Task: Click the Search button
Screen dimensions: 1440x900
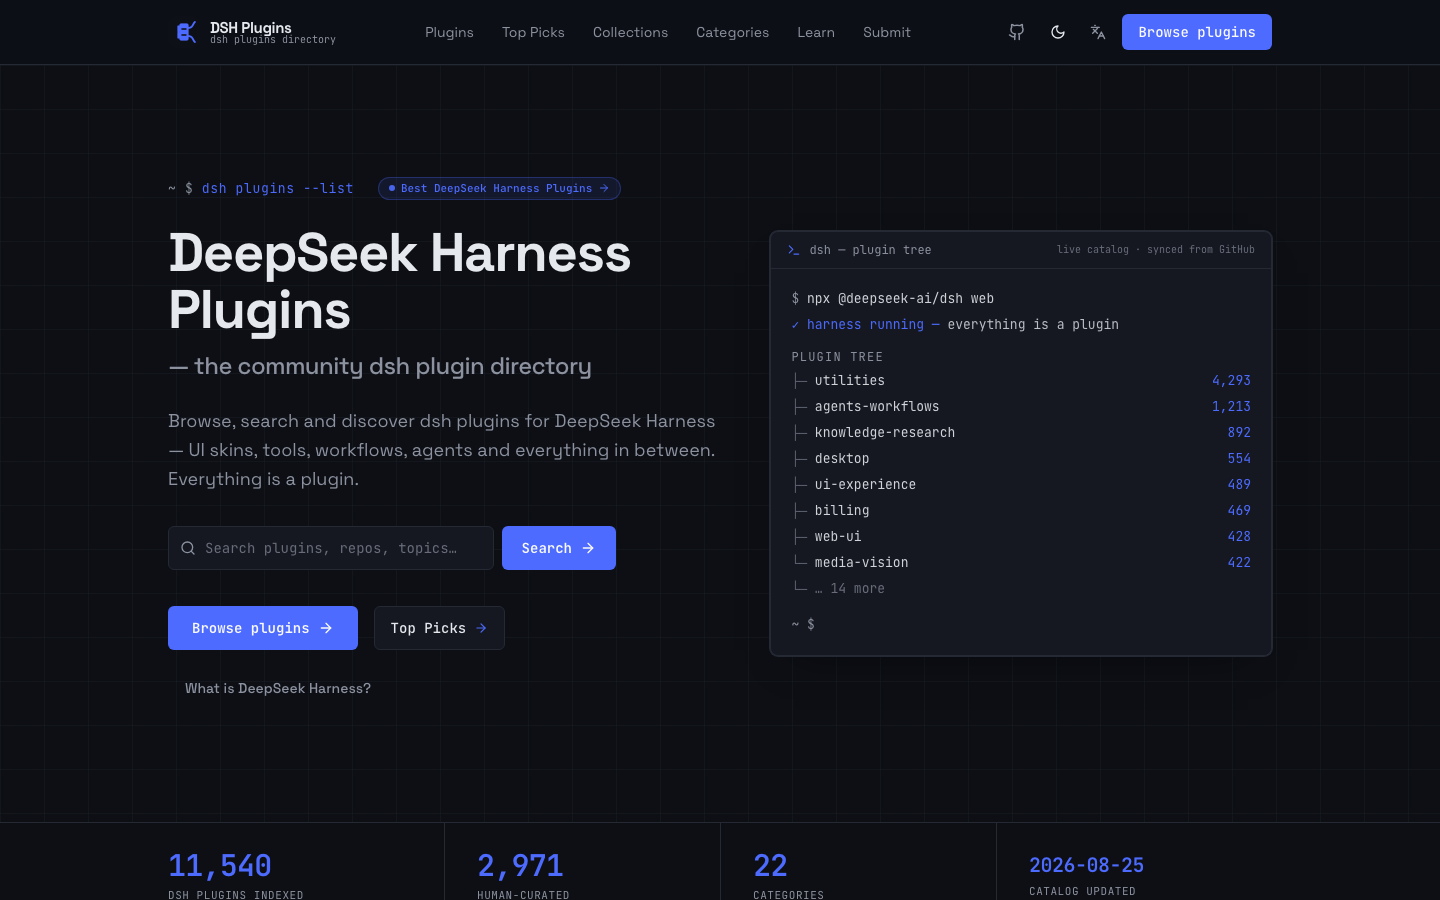Action: pos(559,548)
